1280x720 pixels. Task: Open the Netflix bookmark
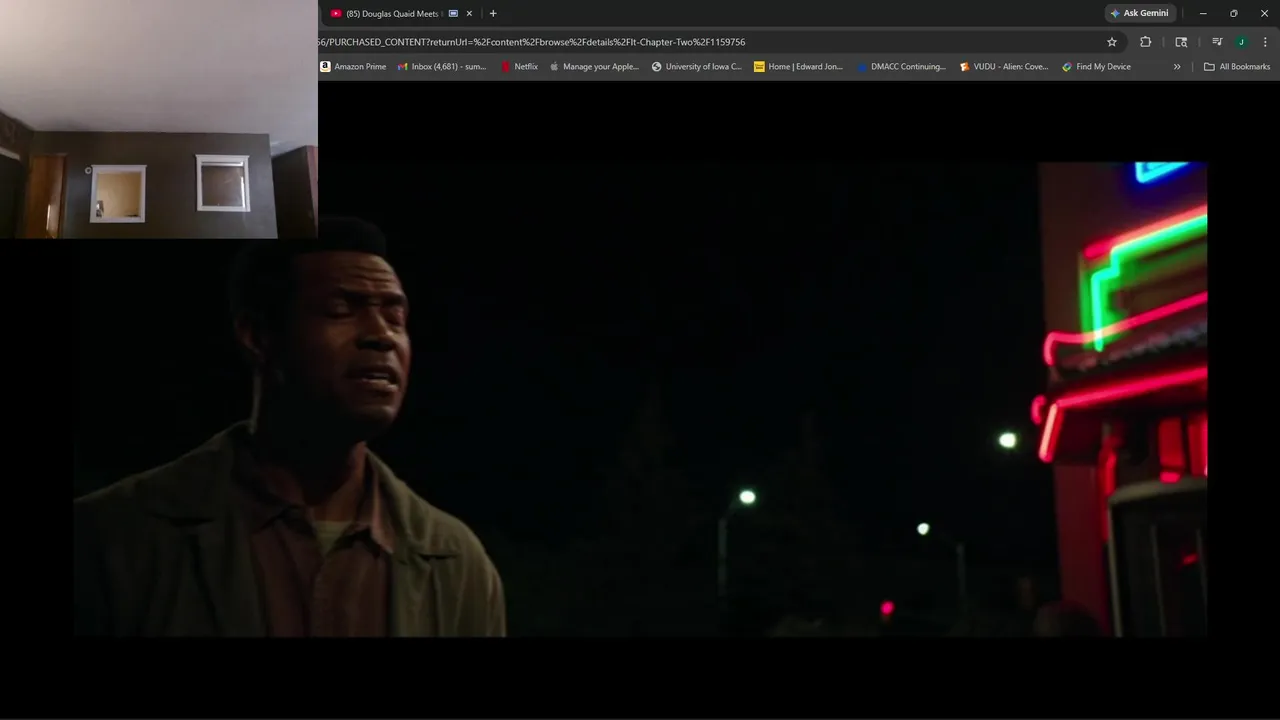(519, 67)
